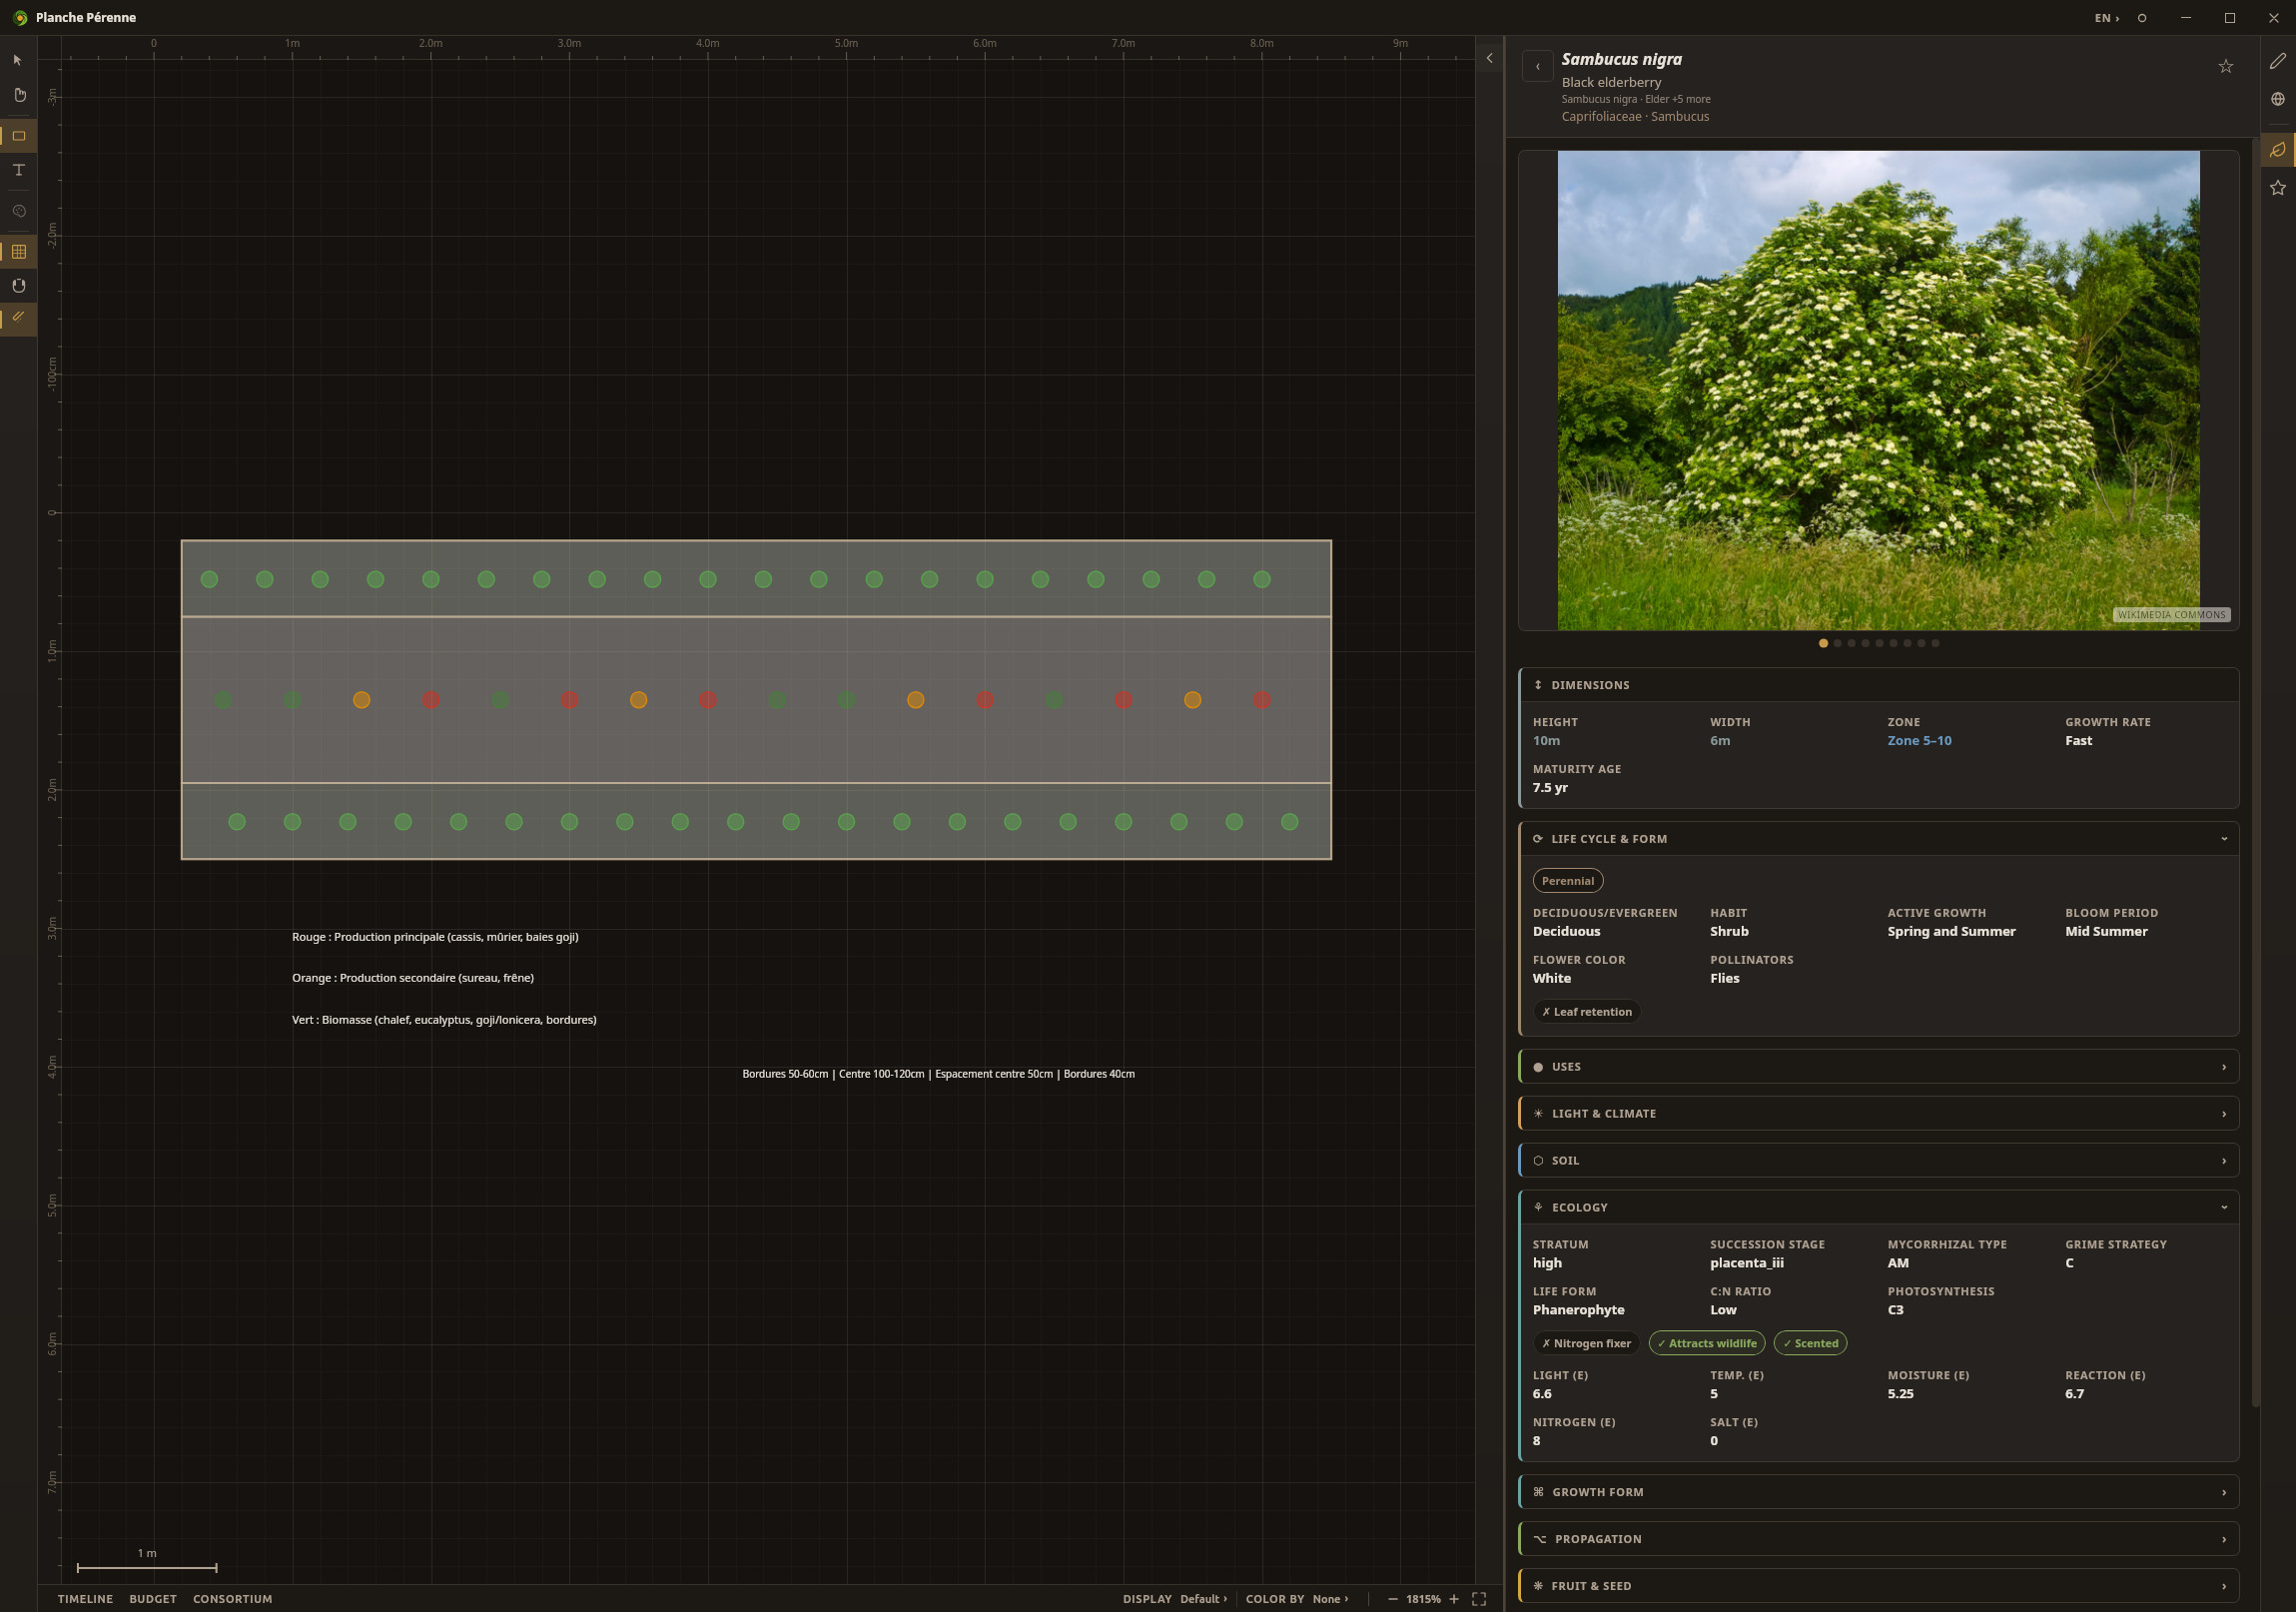
Task: Click the Phanerophyte life form value
Action: pyautogui.click(x=1578, y=1310)
